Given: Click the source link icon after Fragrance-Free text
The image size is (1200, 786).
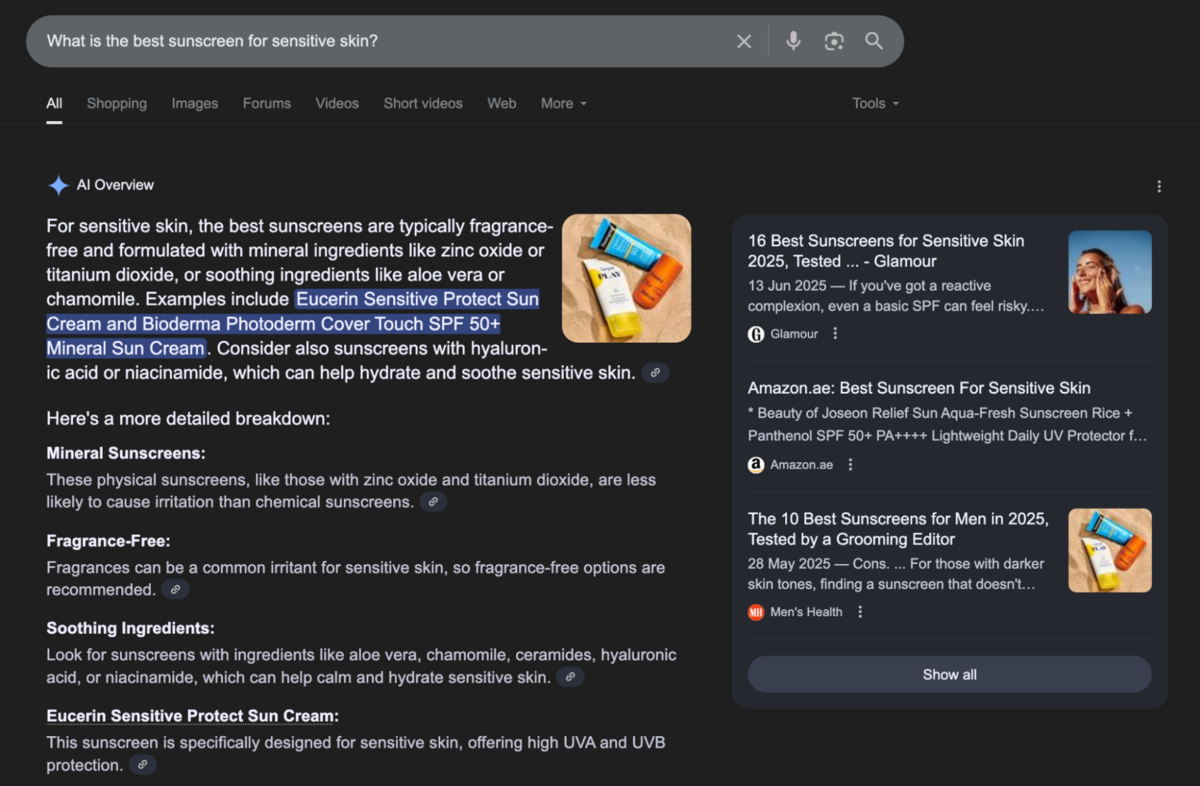Looking at the screenshot, I should (x=175, y=590).
